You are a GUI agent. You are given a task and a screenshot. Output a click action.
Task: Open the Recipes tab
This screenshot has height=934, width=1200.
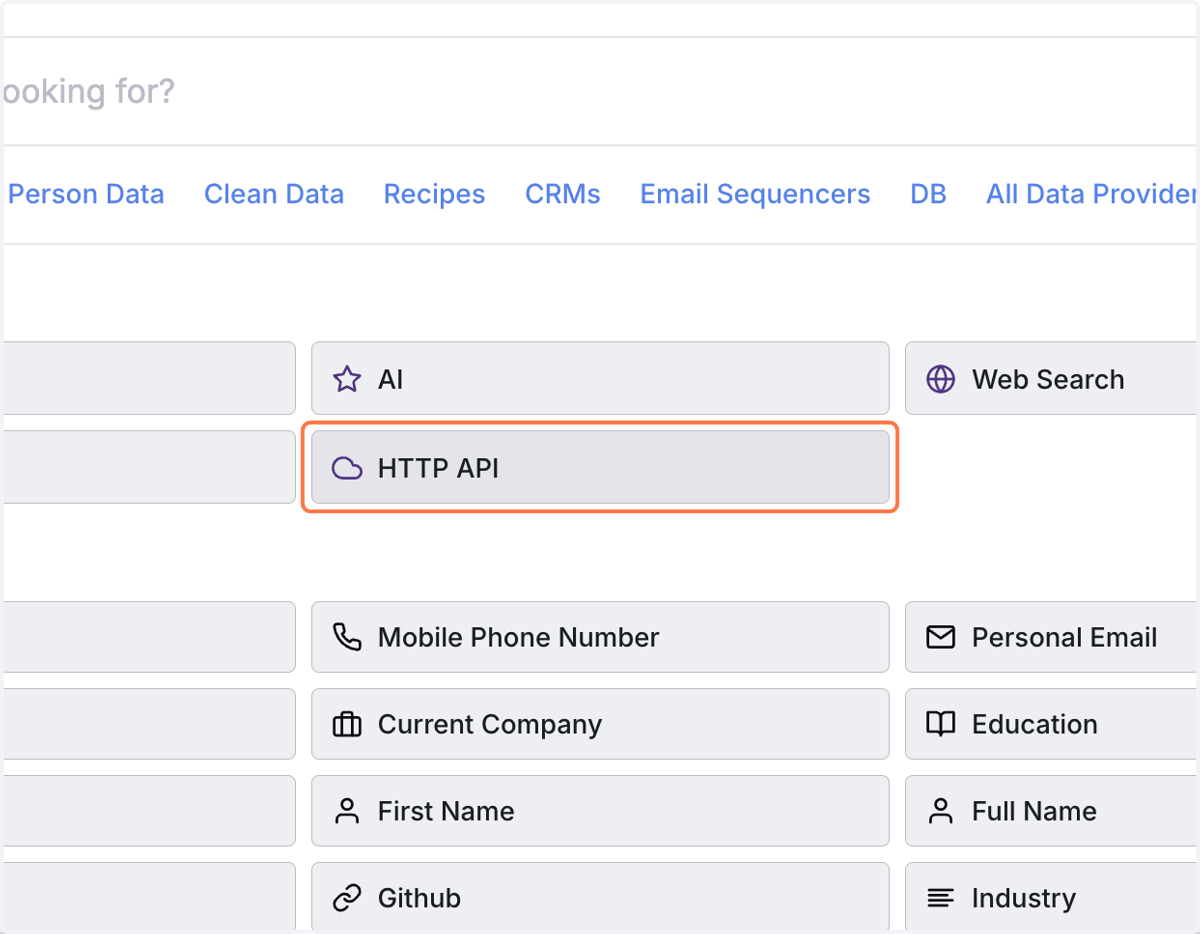point(434,194)
